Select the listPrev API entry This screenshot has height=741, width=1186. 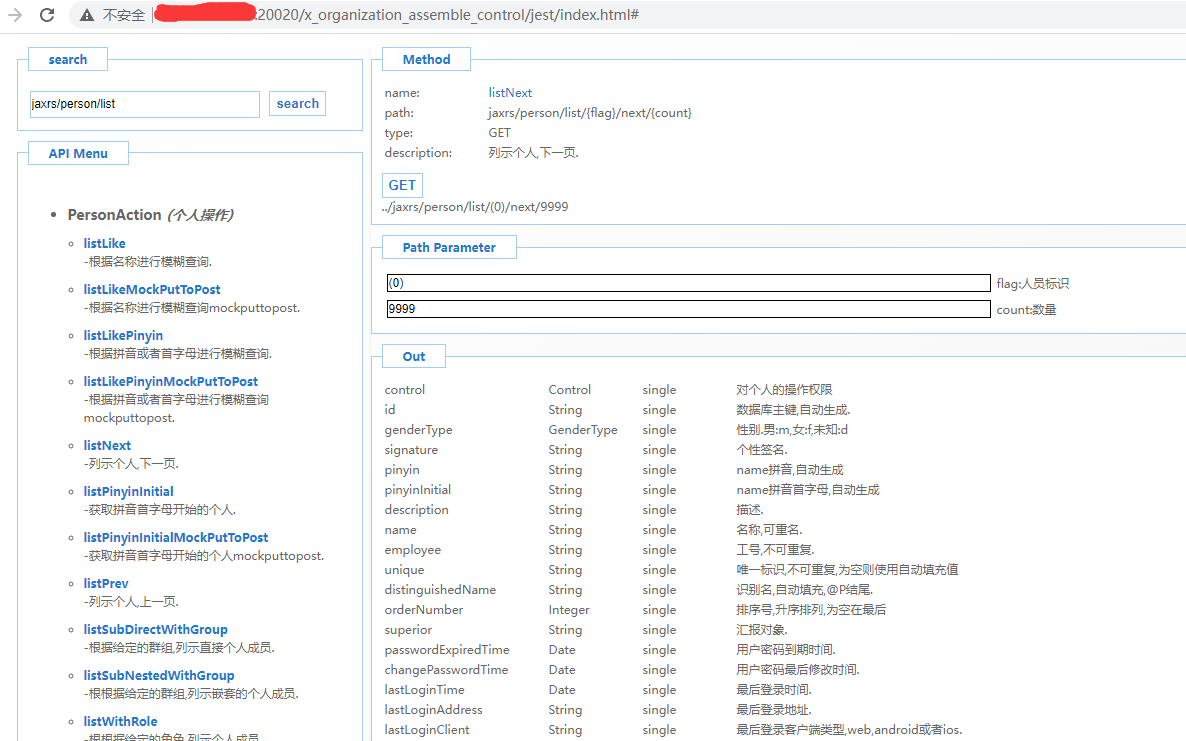pos(106,583)
